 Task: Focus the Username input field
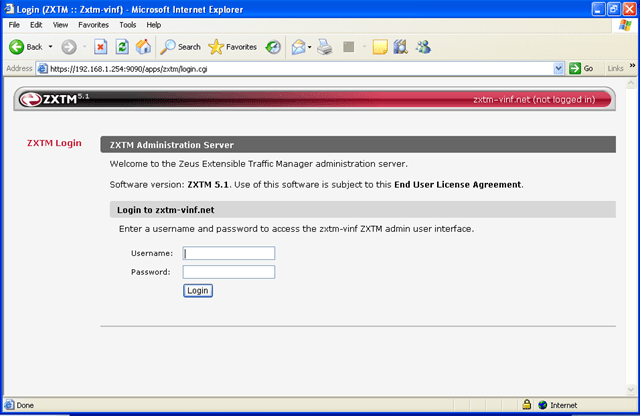click(x=228, y=253)
